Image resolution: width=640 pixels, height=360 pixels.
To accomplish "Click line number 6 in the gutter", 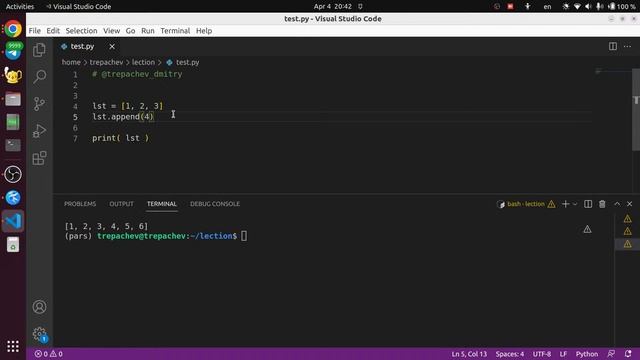I will [75, 128].
